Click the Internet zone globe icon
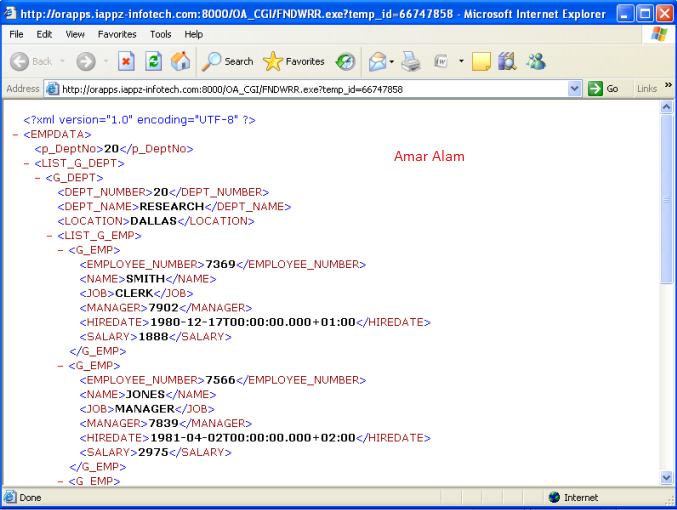This screenshot has width=677, height=510. 554,497
